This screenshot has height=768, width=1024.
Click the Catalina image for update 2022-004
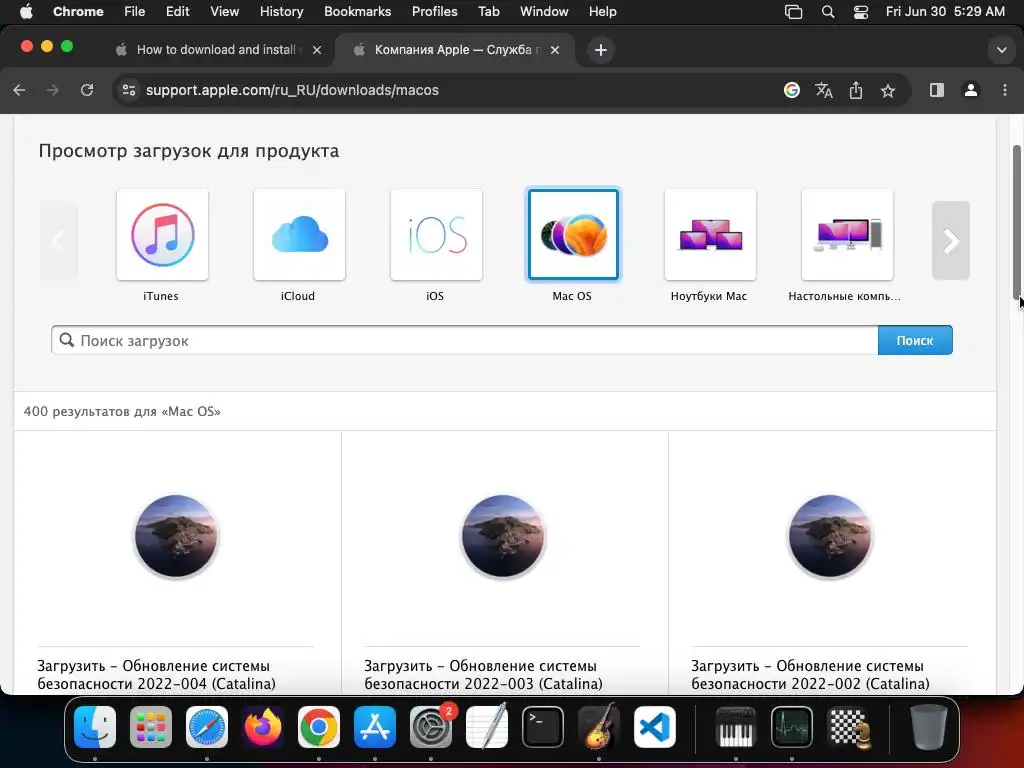click(x=176, y=536)
